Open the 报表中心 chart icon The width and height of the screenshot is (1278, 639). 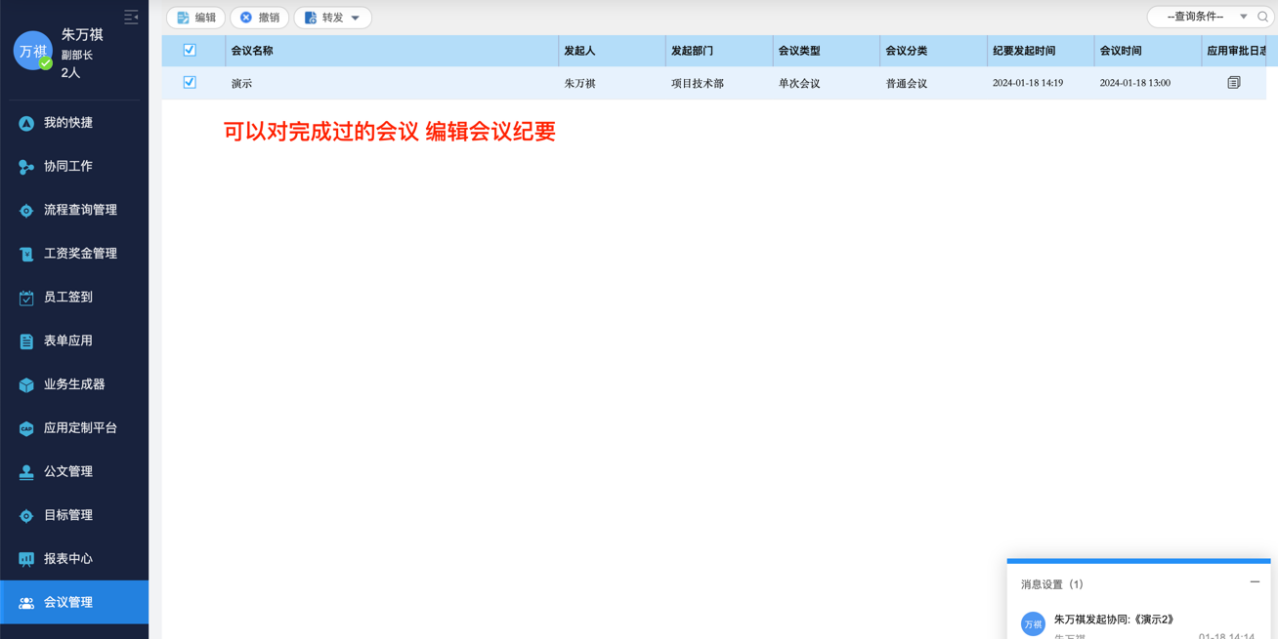[27, 559]
